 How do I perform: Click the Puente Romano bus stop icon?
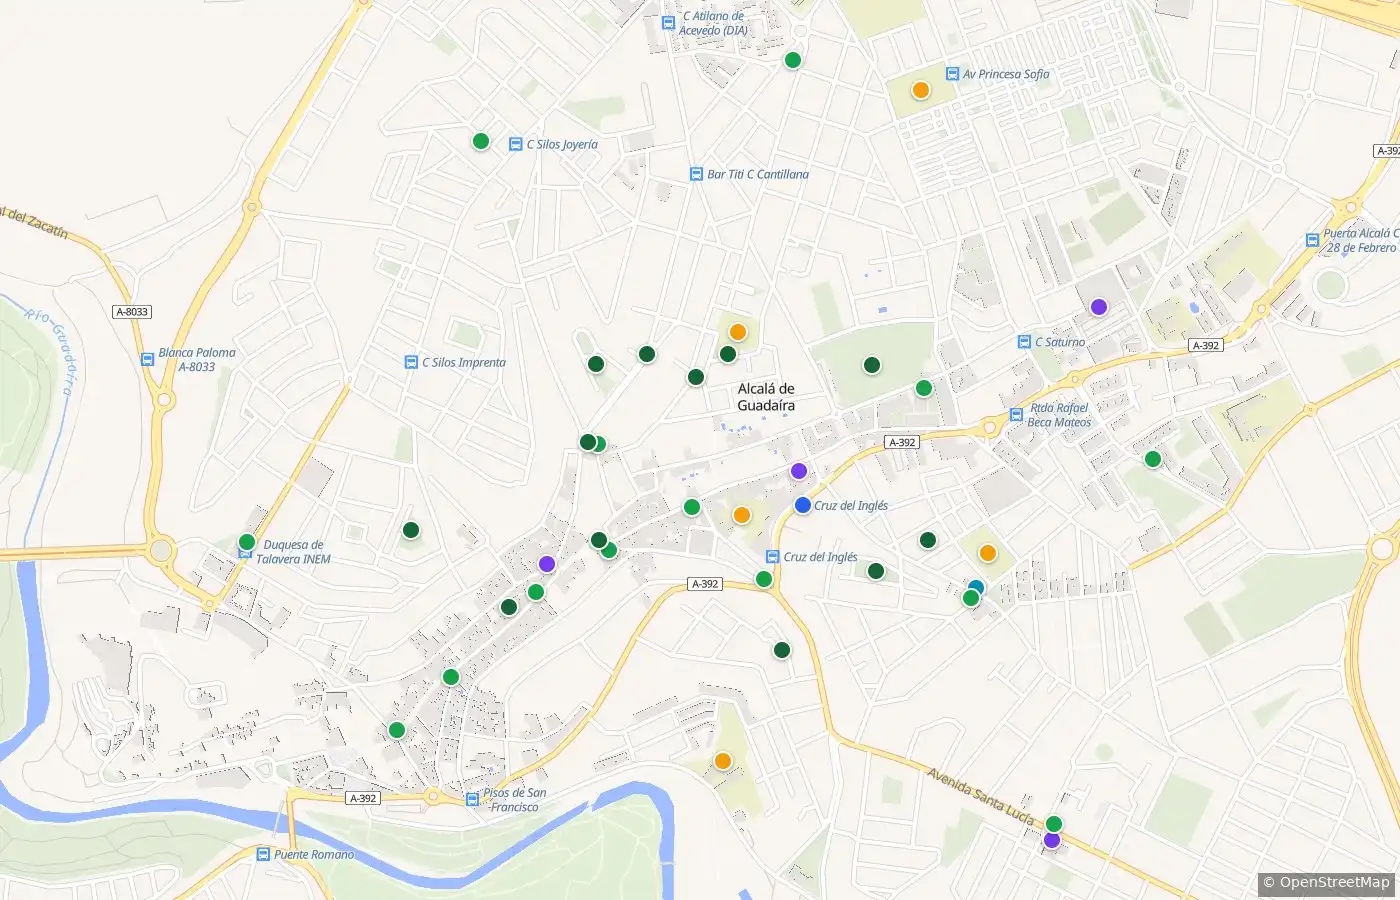[x=263, y=854]
